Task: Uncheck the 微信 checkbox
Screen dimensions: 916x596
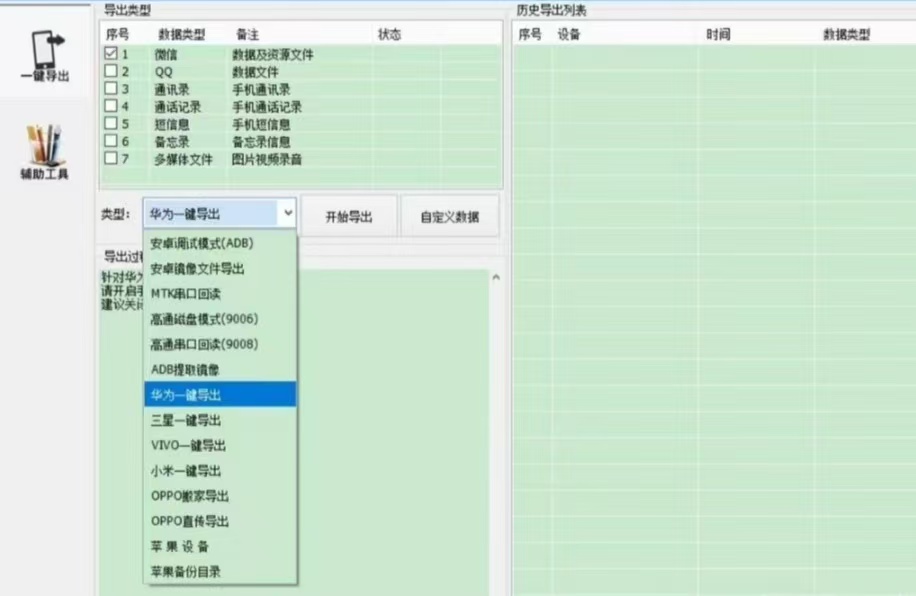Action: (x=111, y=54)
